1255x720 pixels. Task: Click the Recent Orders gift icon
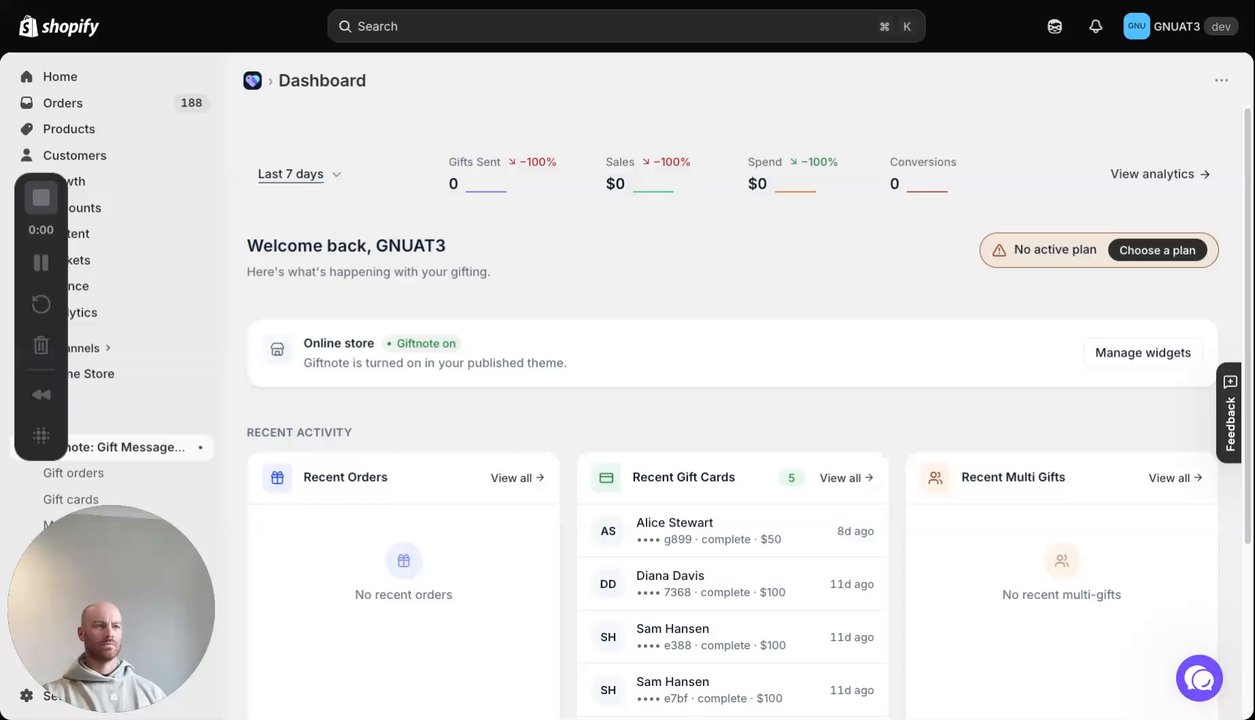point(278,478)
